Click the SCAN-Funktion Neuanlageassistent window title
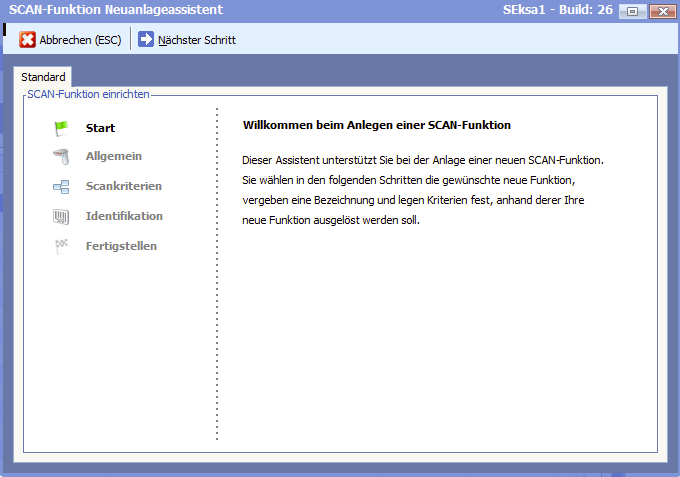Screen dimensions: 680x477 click(116, 10)
